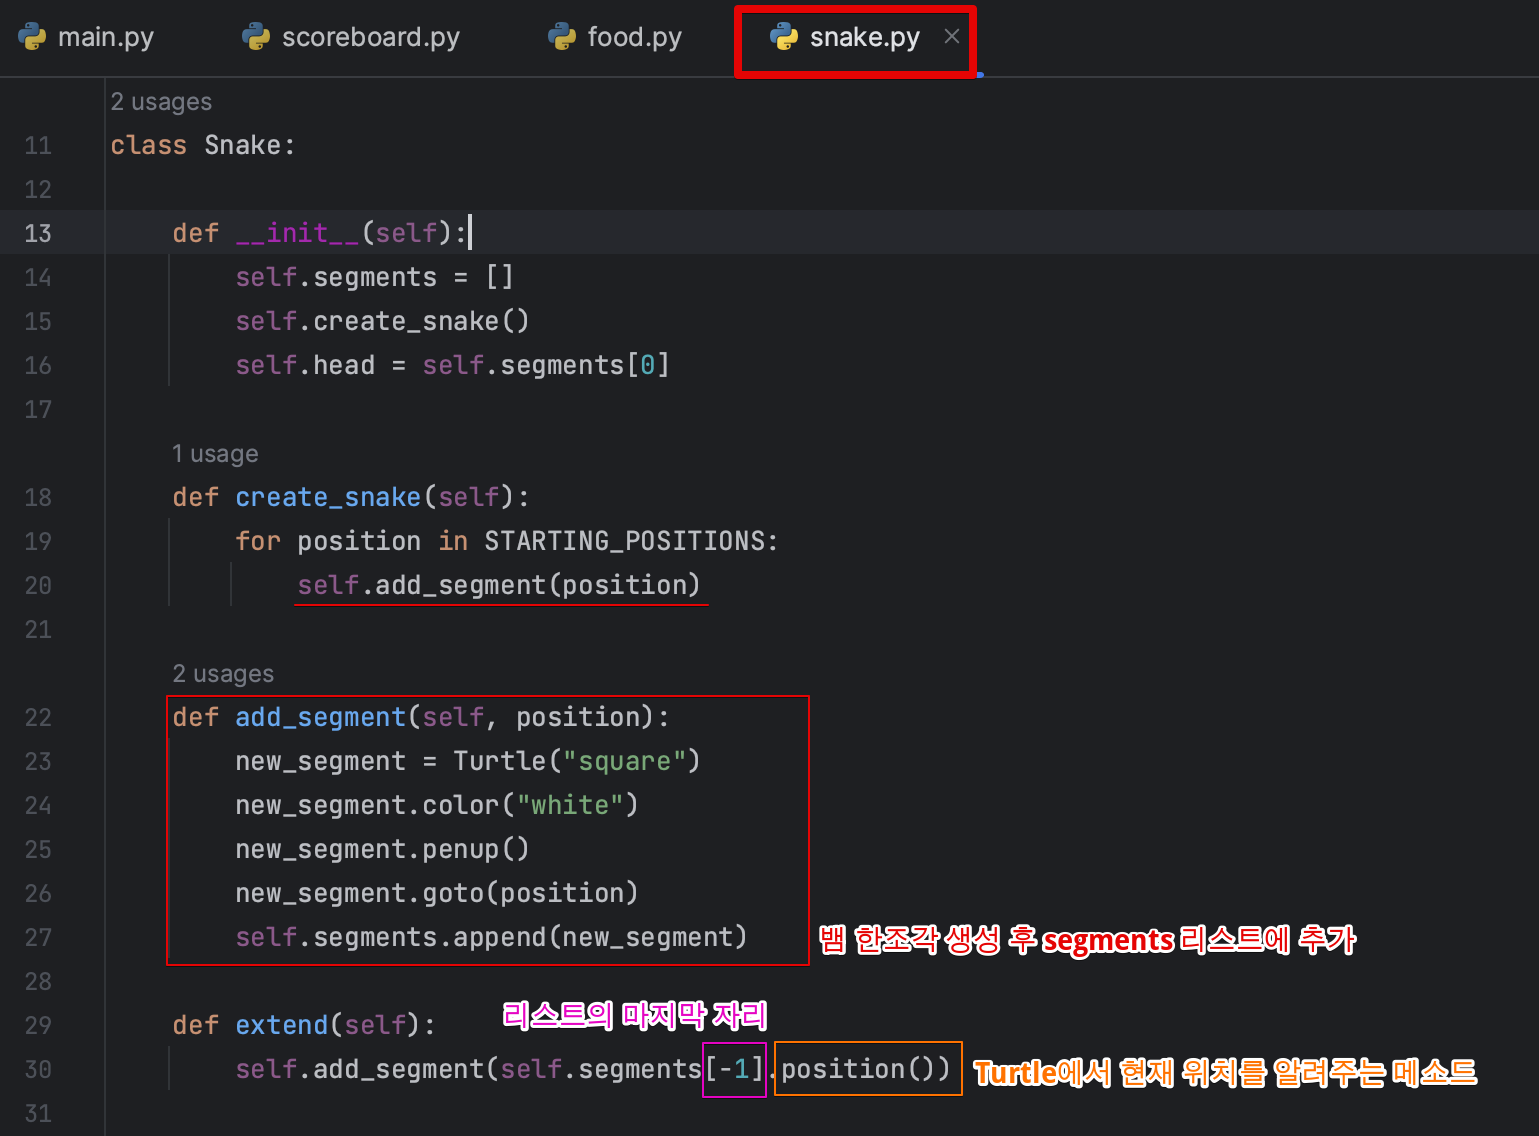Open the 1 usage hint above create_snake

(x=215, y=454)
